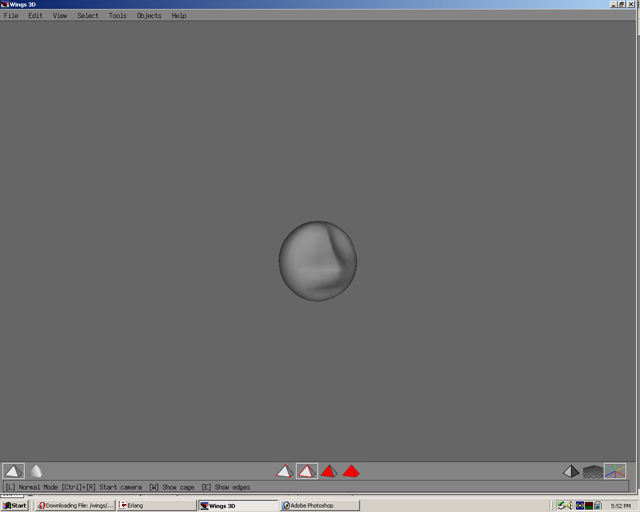Toggle perspective/orthographic view icon

571,471
